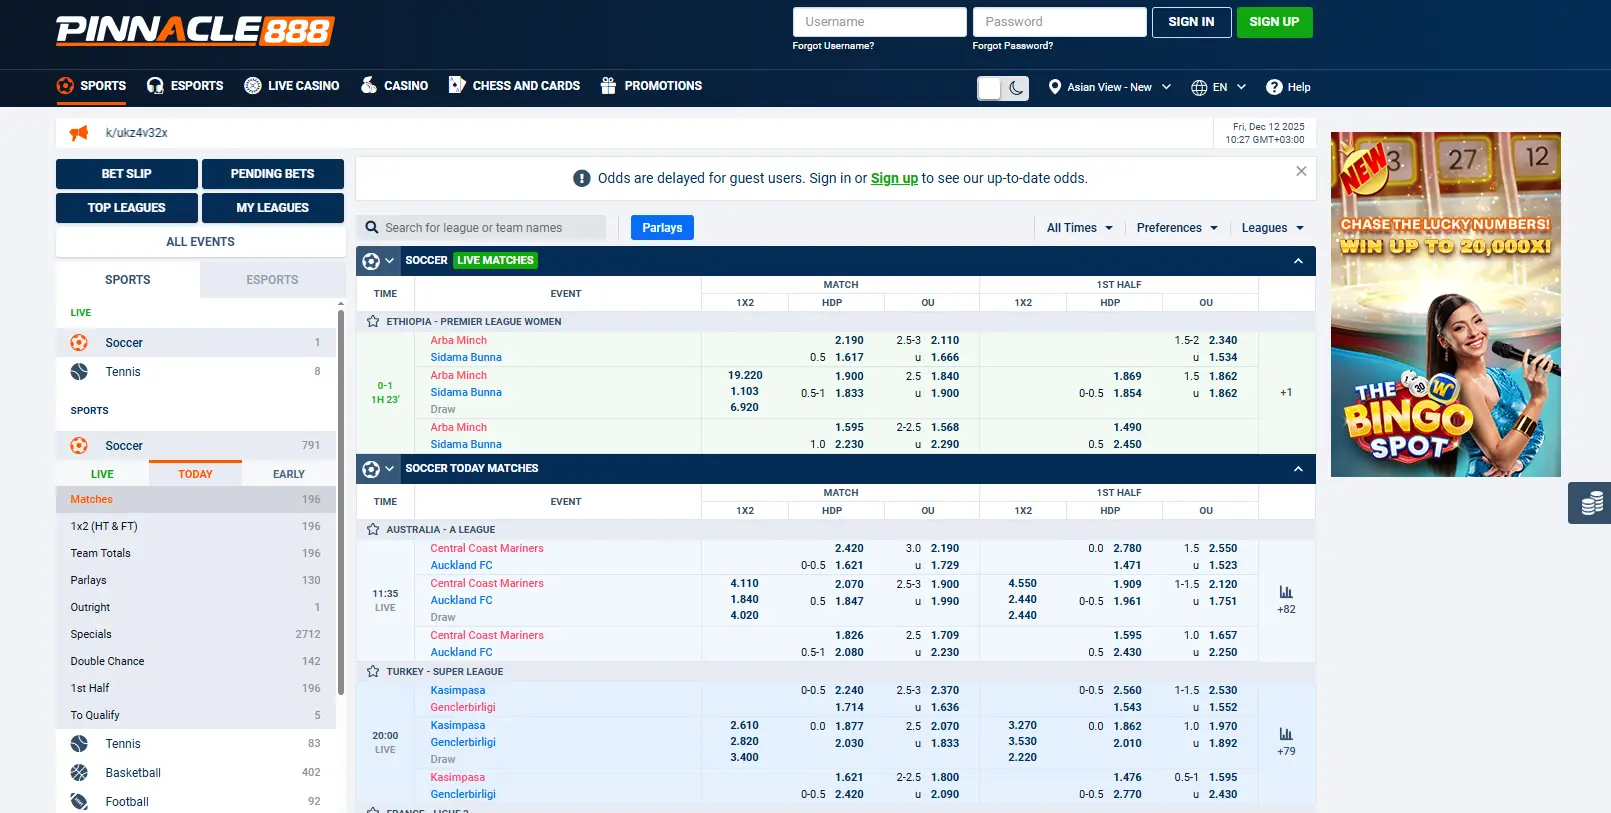The image size is (1611, 813).
Task: Click the Parlays button
Action: (x=662, y=228)
